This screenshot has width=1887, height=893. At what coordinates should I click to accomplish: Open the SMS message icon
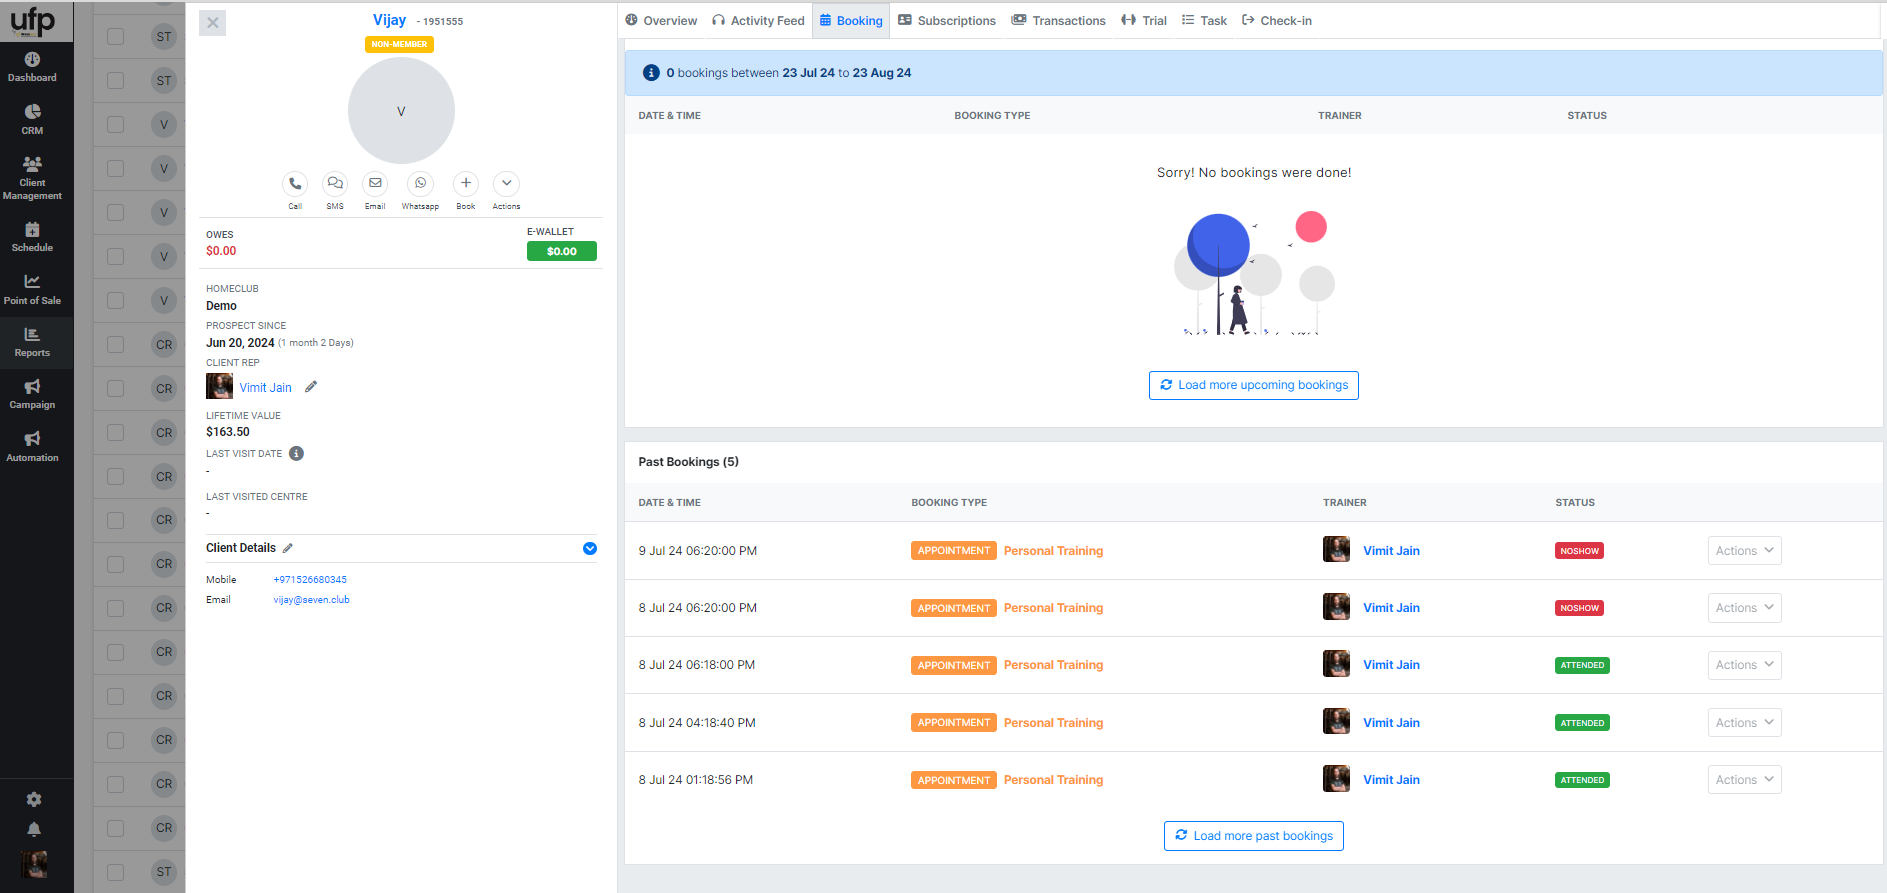[335, 184]
